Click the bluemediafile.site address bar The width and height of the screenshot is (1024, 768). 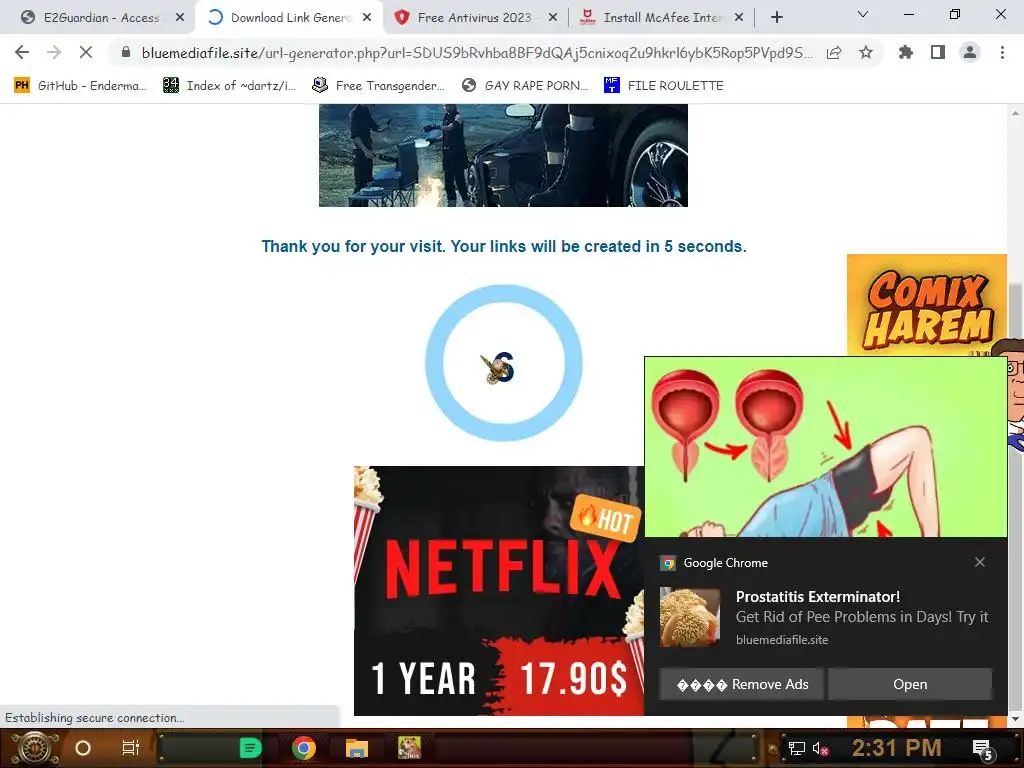(x=477, y=53)
